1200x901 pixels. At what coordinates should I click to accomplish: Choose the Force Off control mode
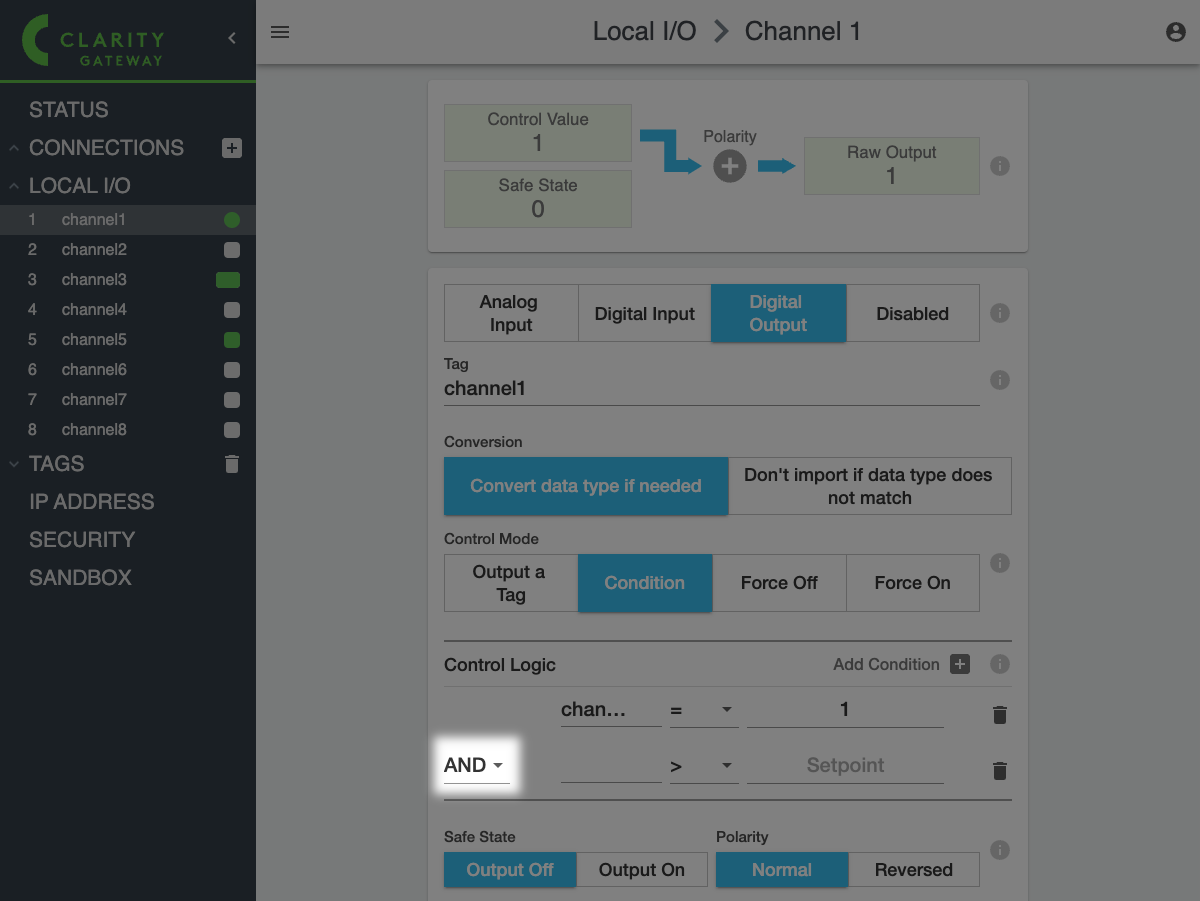point(779,583)
